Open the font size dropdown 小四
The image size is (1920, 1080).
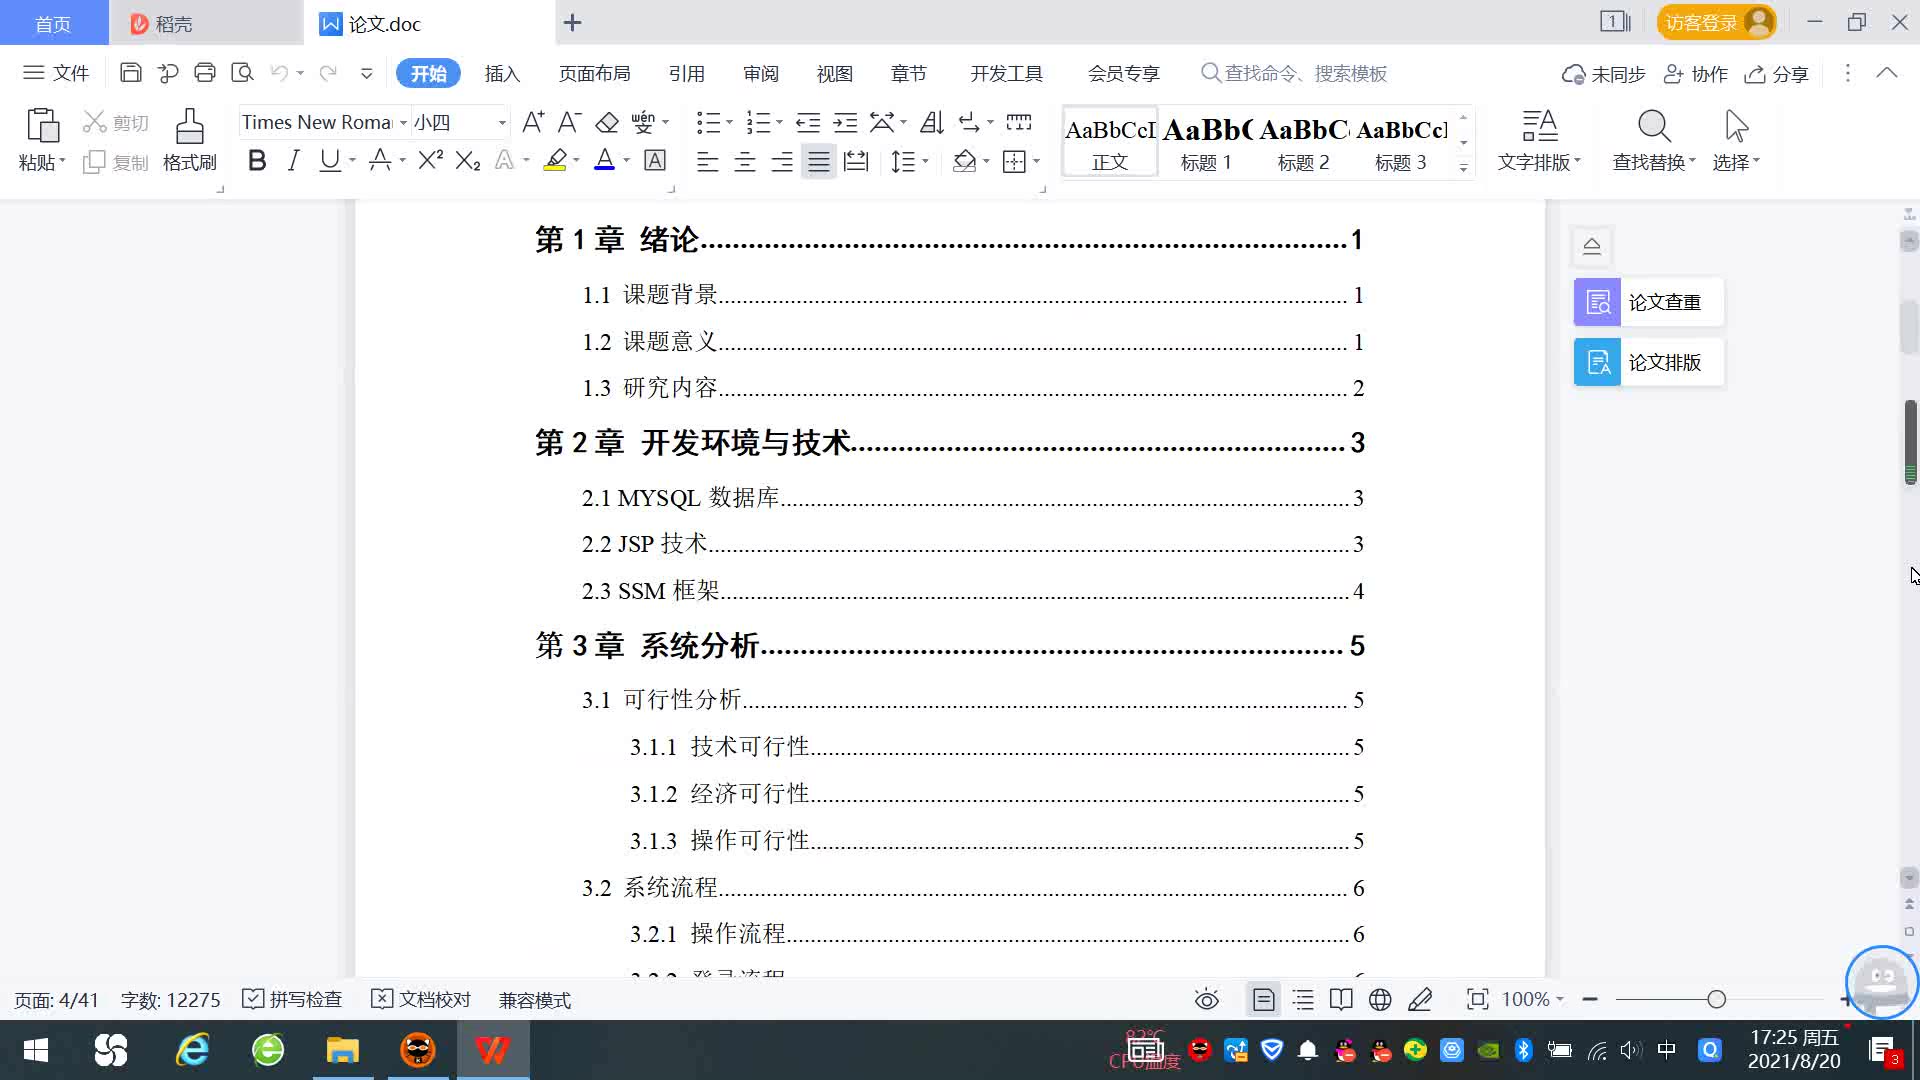pos(501,123)
